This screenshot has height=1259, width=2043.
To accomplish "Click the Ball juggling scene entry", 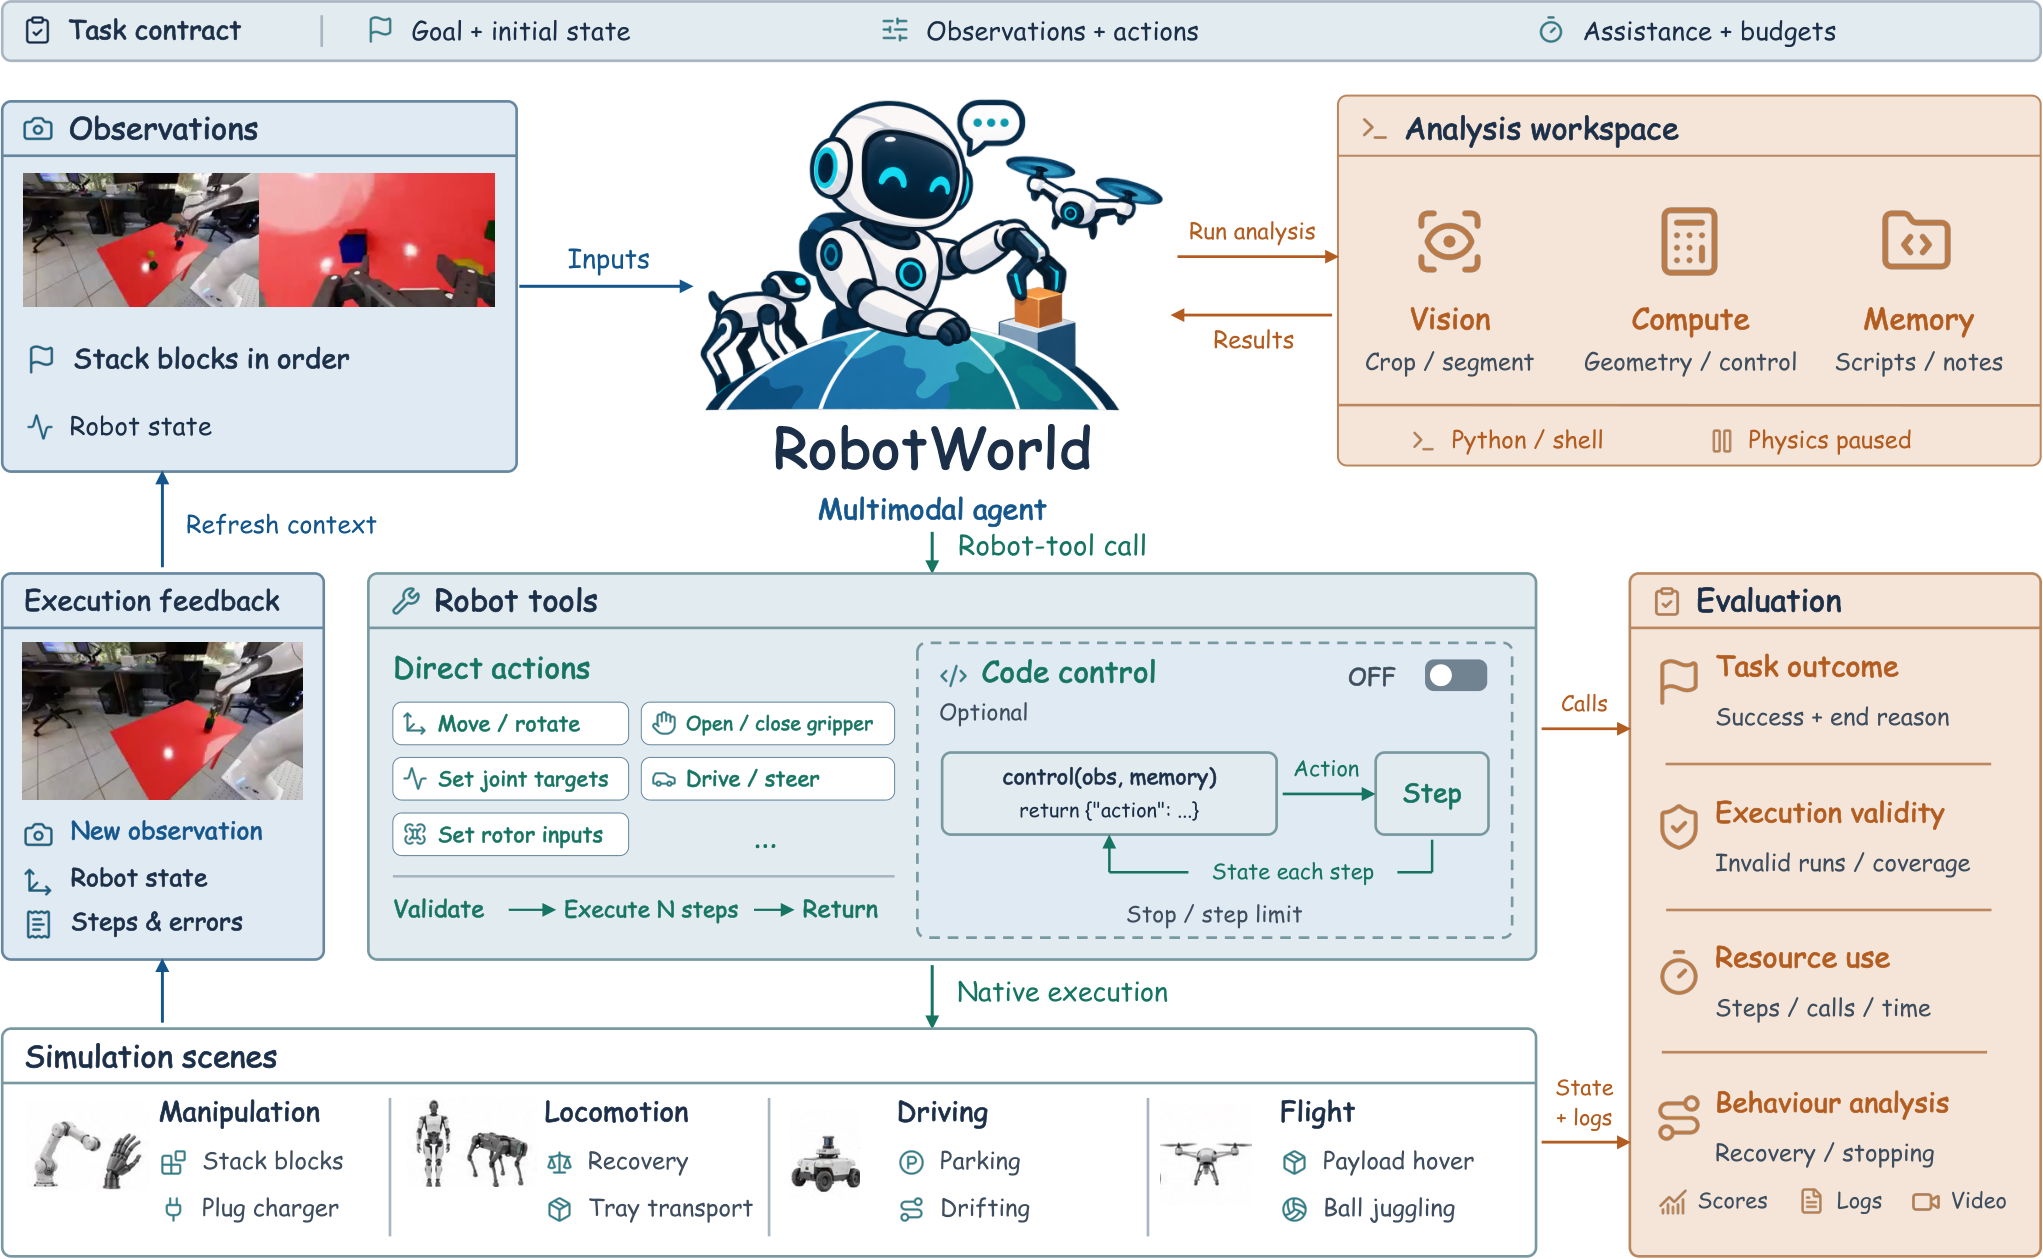I will coord(1369,1209).
